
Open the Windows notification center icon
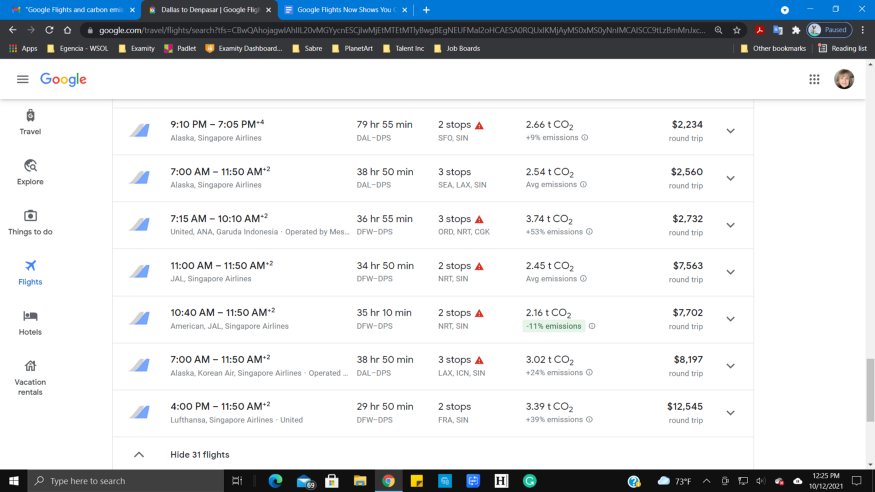pos(857,481)
